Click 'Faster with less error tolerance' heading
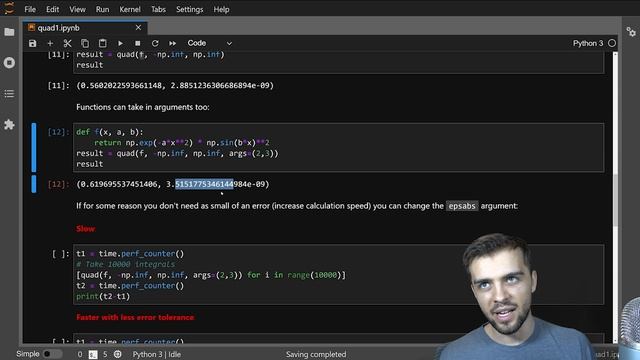The image size is (640, 360). tap(135, 318)
